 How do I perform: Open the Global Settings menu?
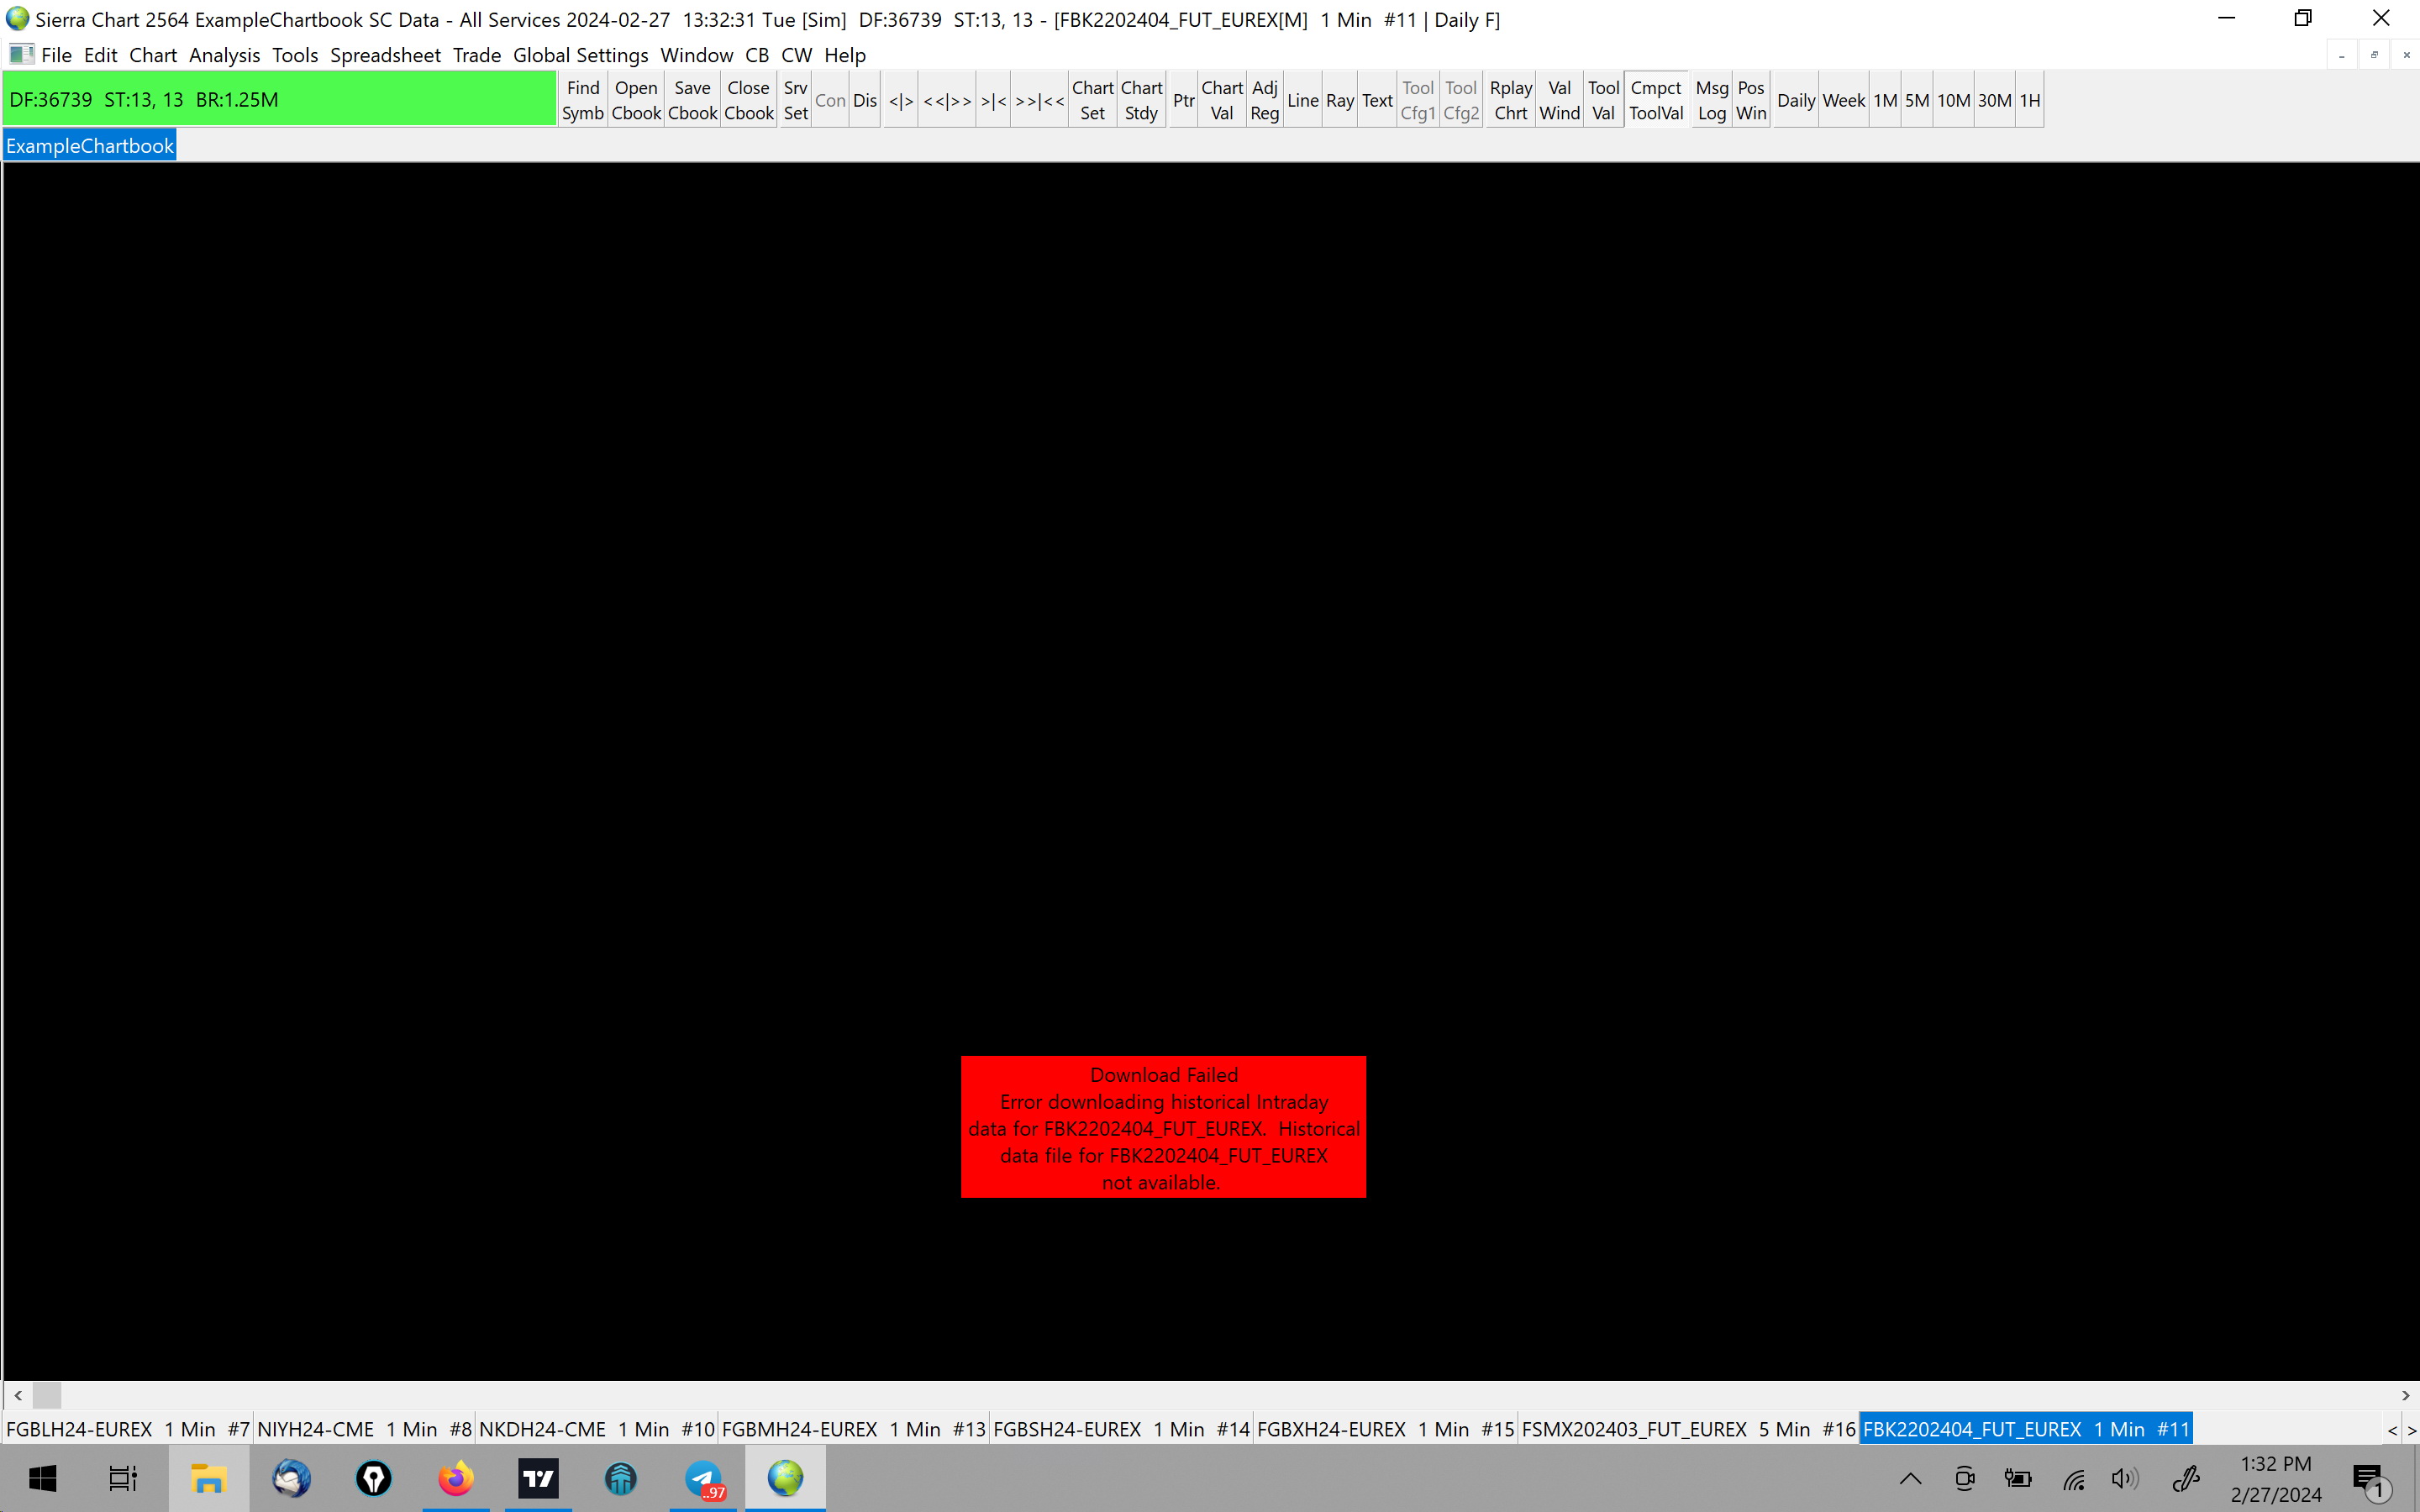580,55
